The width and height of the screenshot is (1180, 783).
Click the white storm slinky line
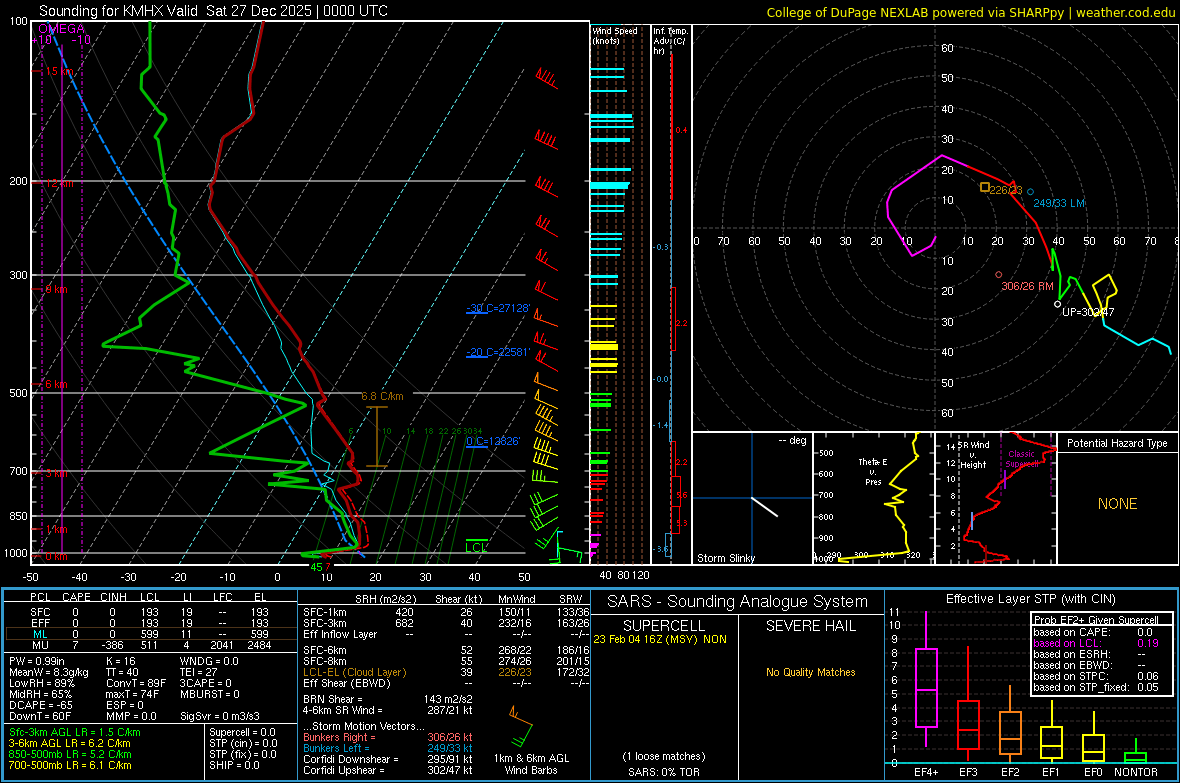(x=765, y=507)
